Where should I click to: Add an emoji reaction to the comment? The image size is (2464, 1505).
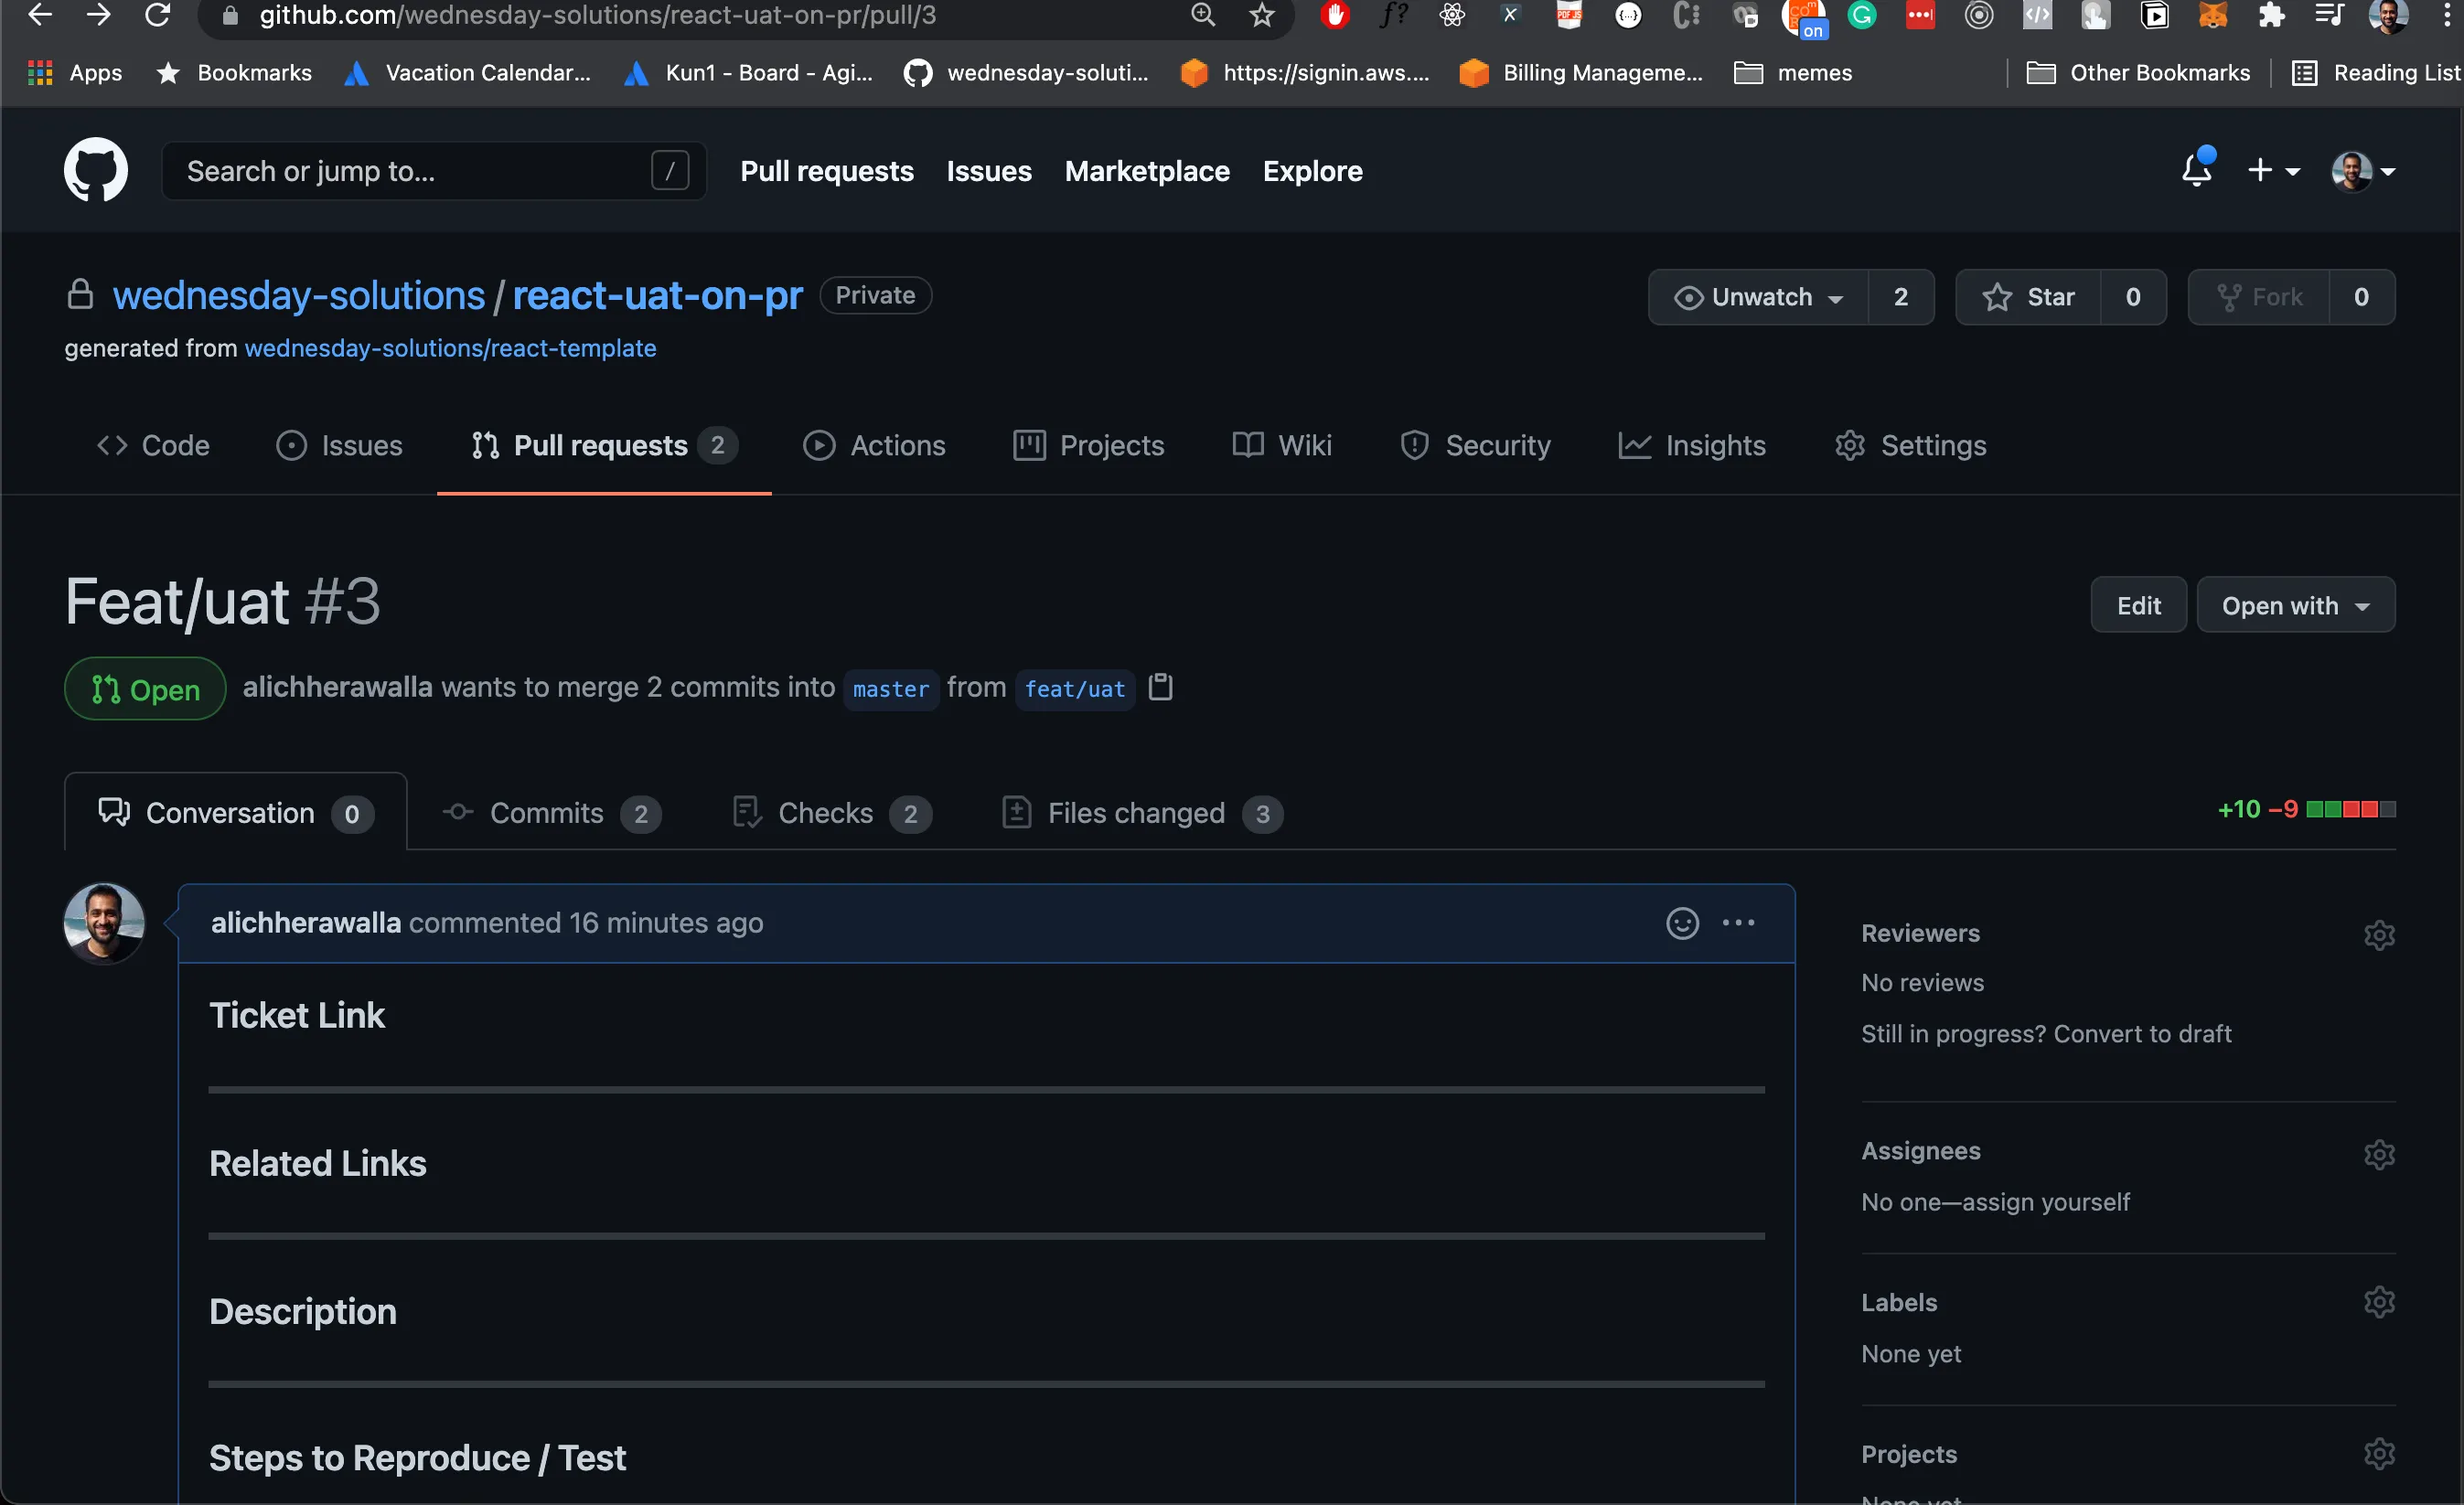[1682, 922]
